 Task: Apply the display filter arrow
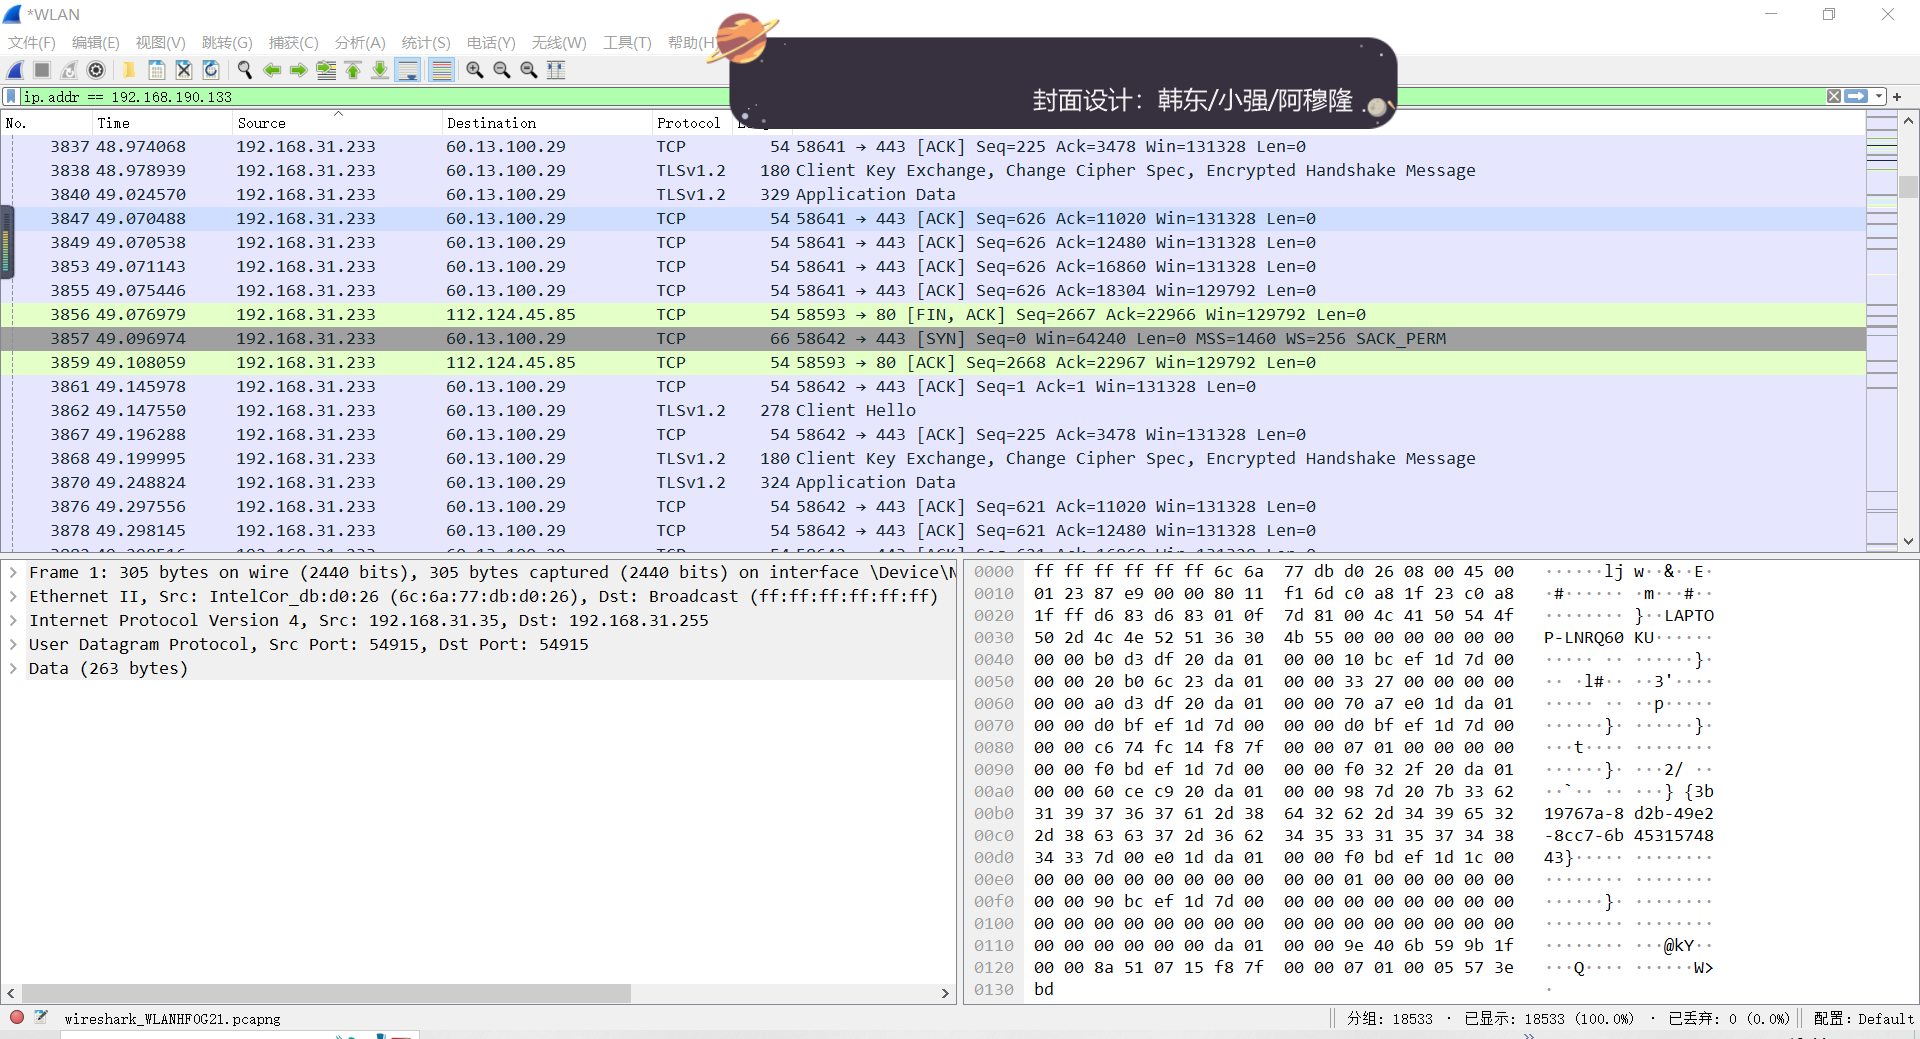[x=1857, y=97]
